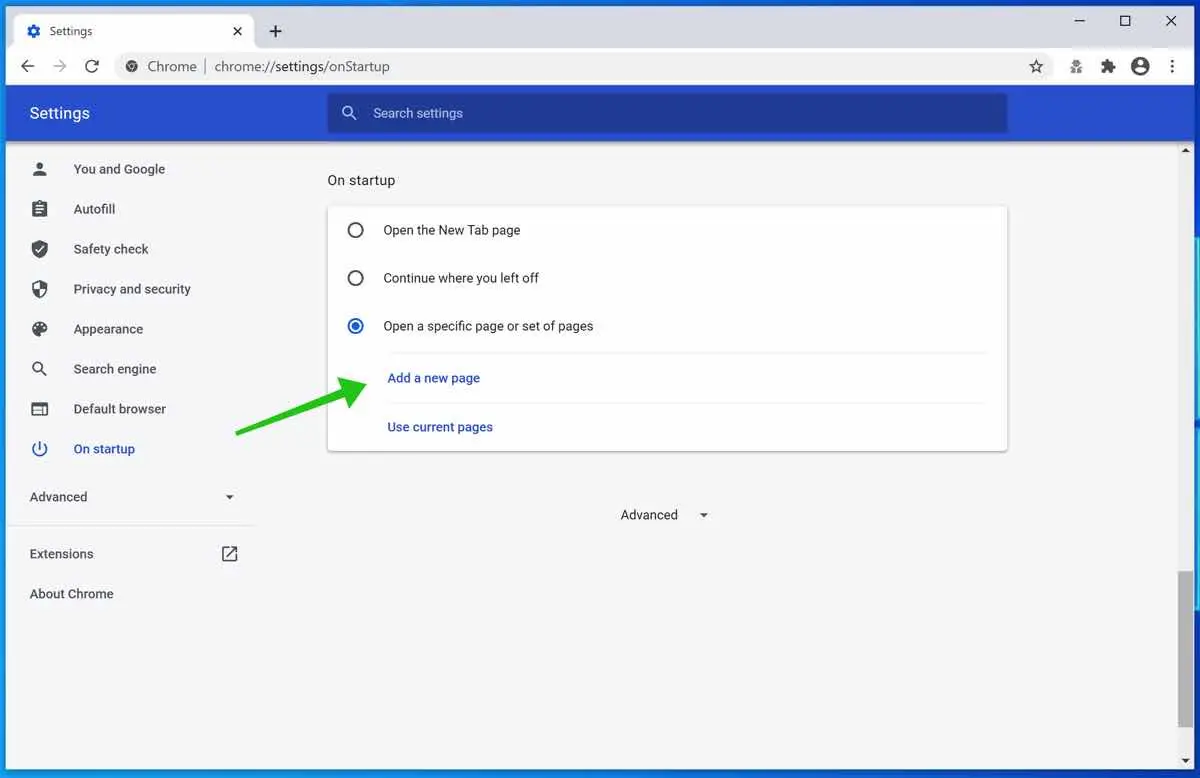1200x778 pixels.
Task: Click the Chrome site info icon
Action: click(131, 66)
